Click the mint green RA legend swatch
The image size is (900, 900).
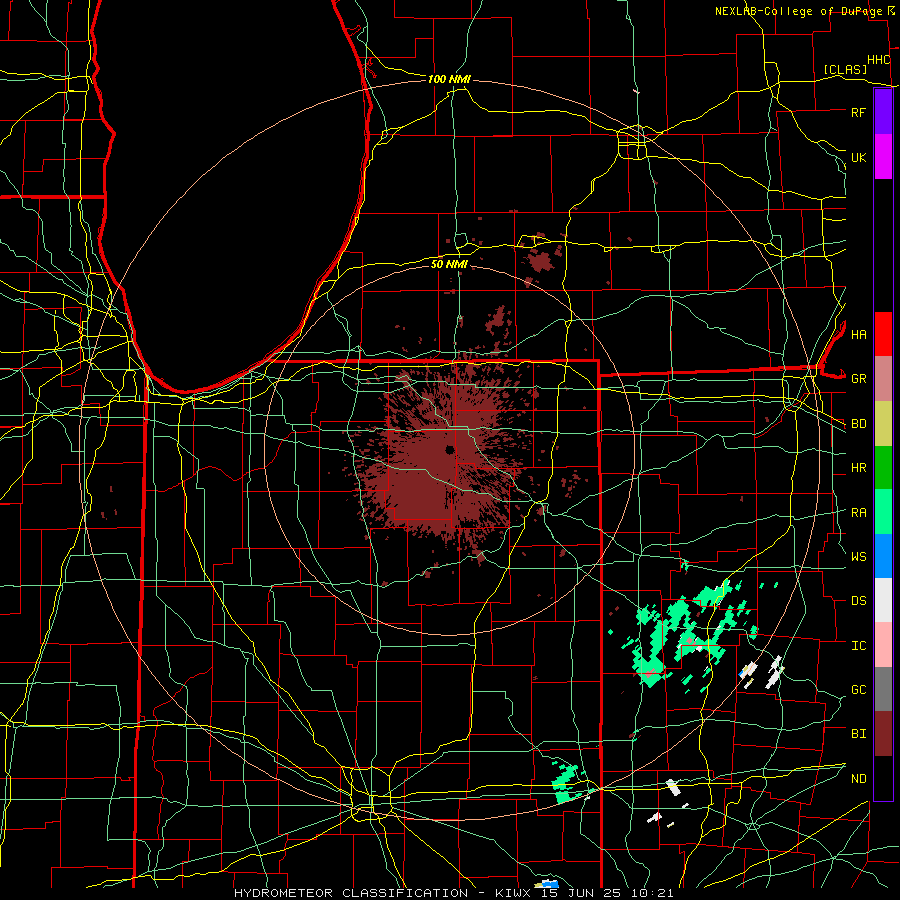click(x=883, y=511)
